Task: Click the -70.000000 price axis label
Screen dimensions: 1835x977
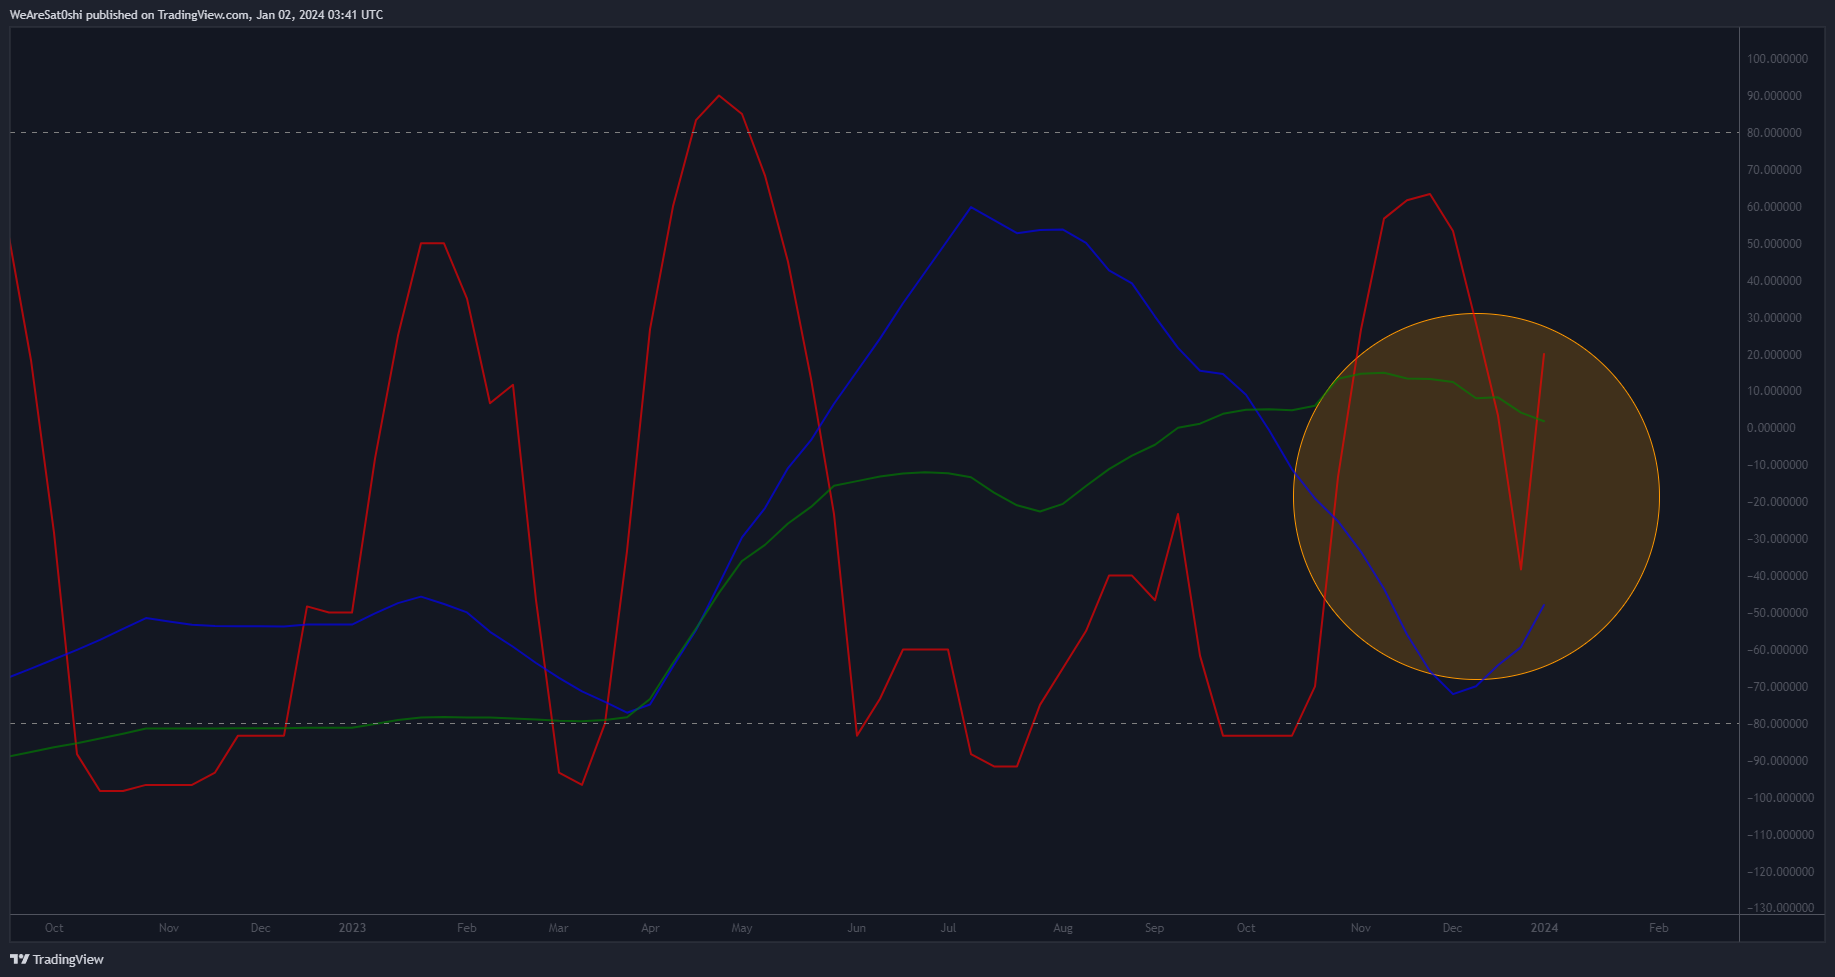Action: pos(1777,687)
